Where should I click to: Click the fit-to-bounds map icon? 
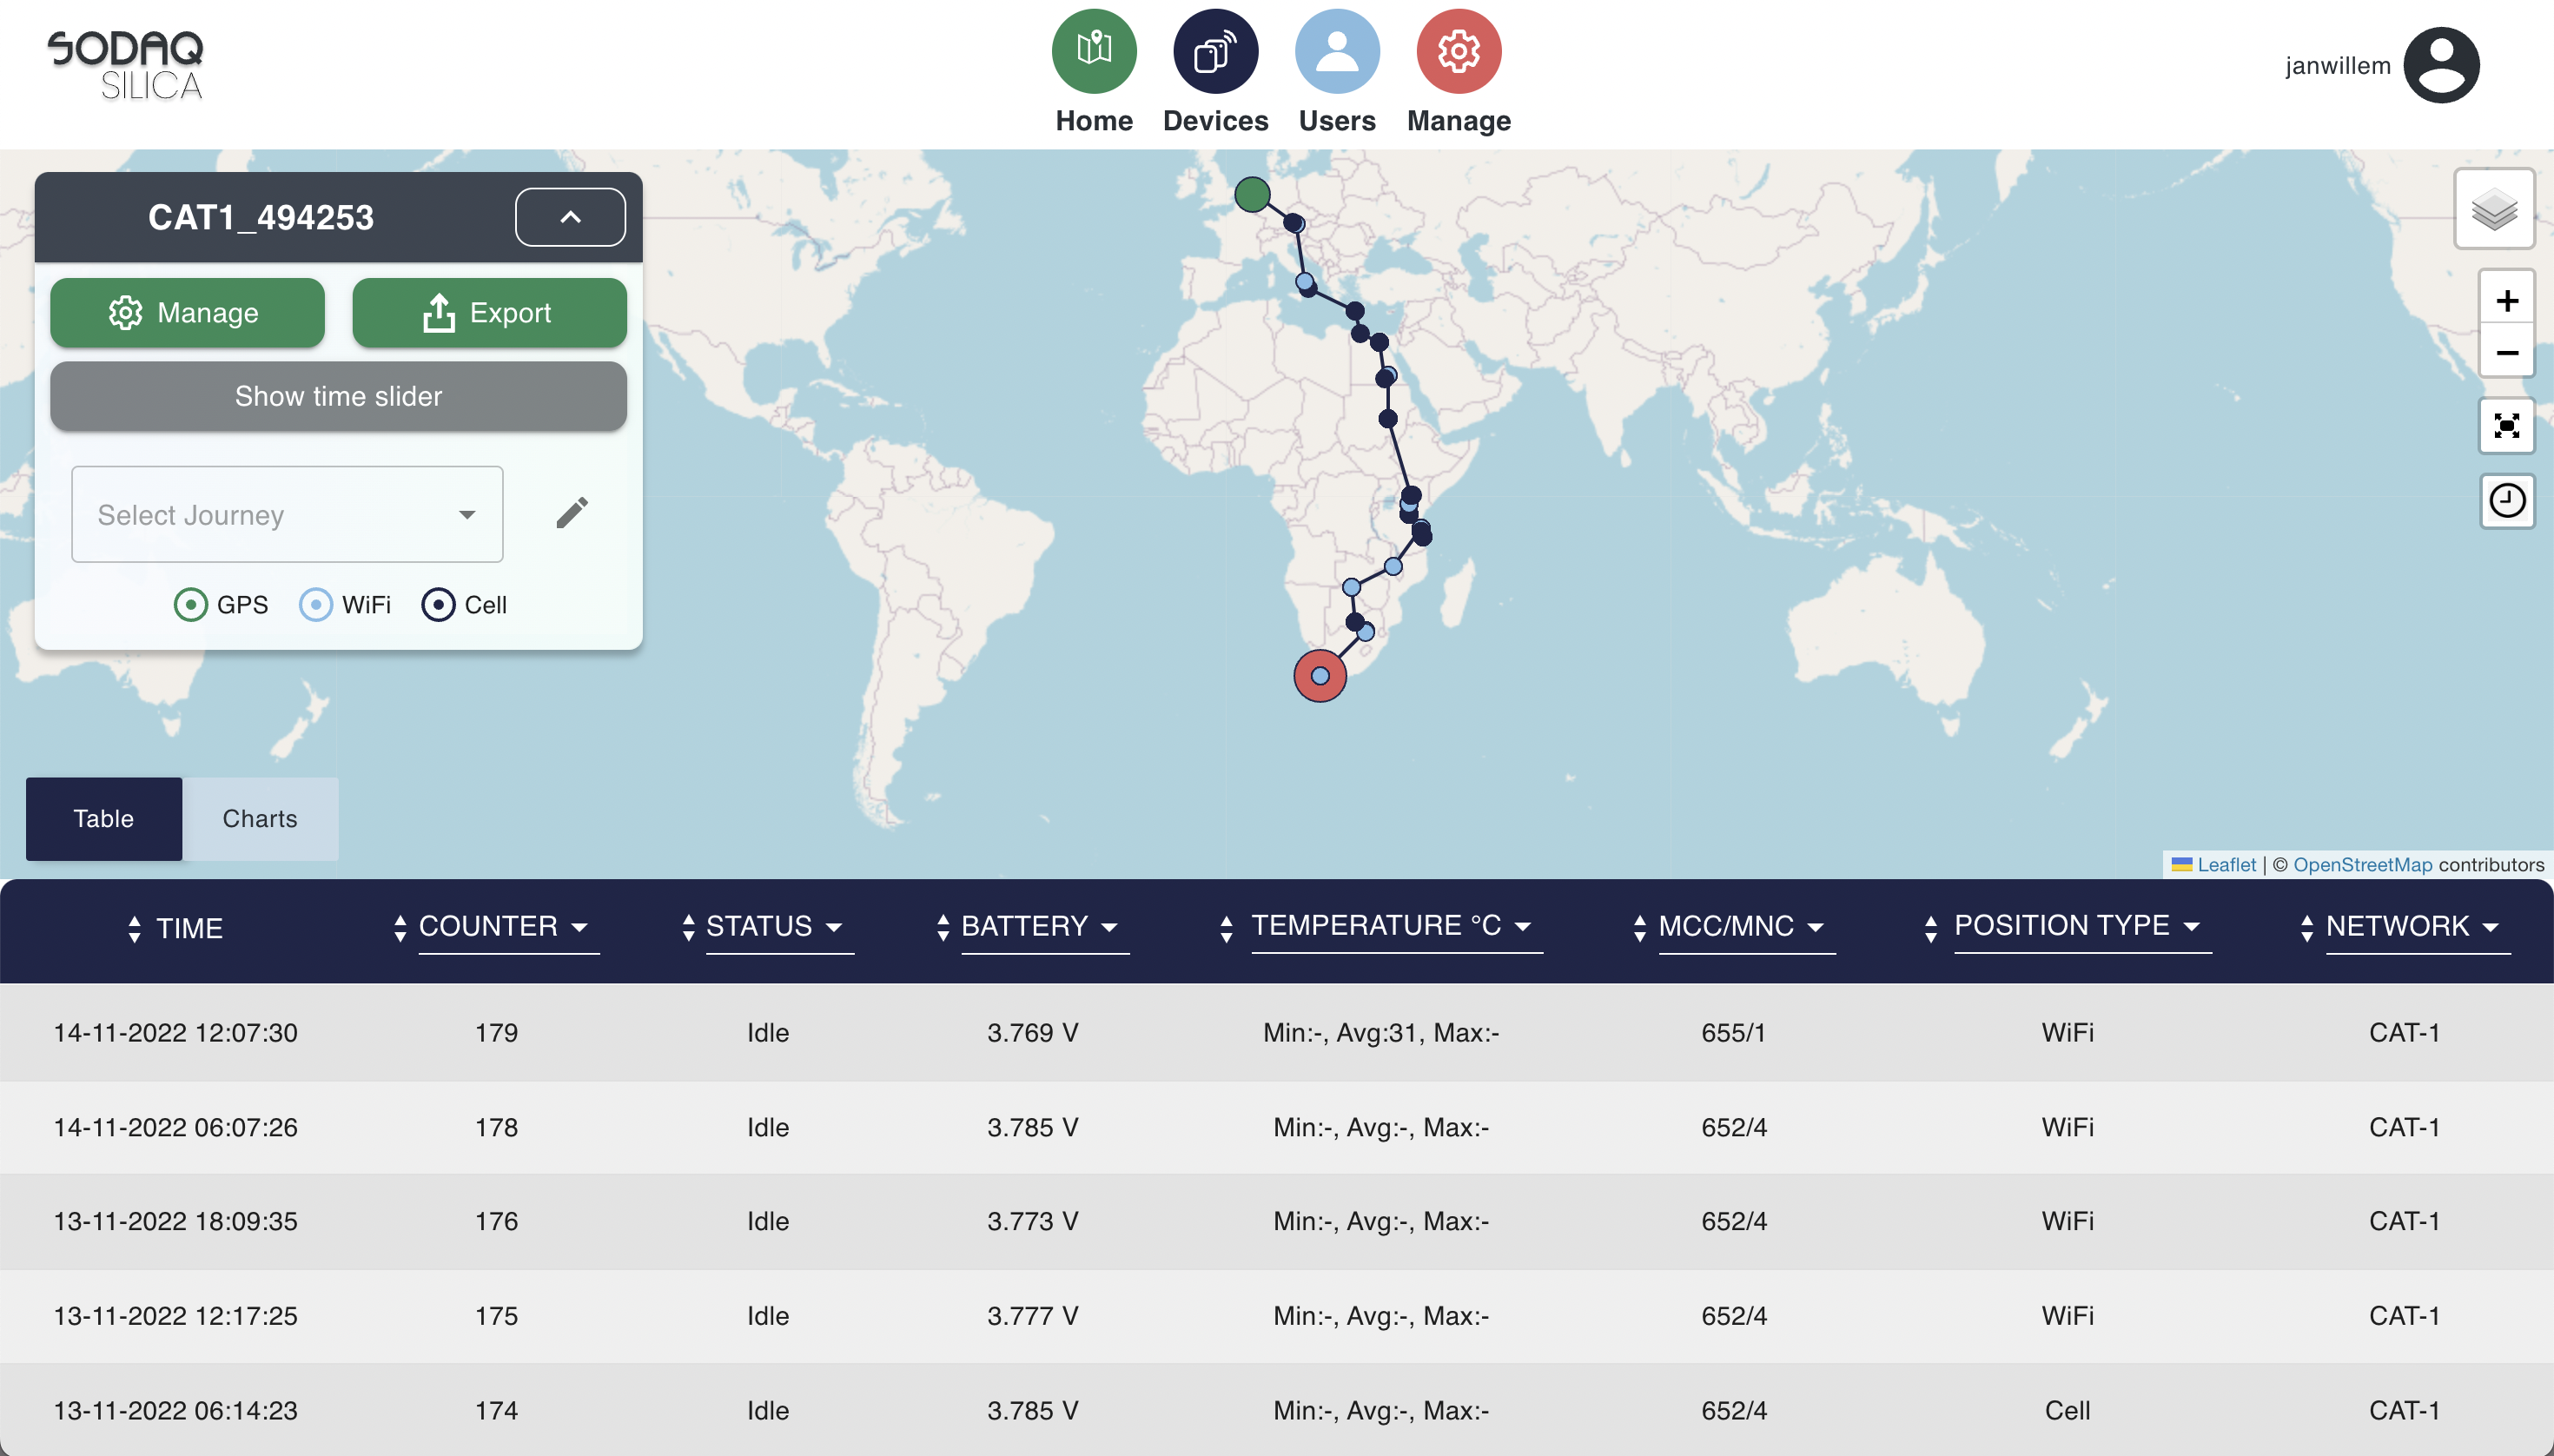[2506, 427]
